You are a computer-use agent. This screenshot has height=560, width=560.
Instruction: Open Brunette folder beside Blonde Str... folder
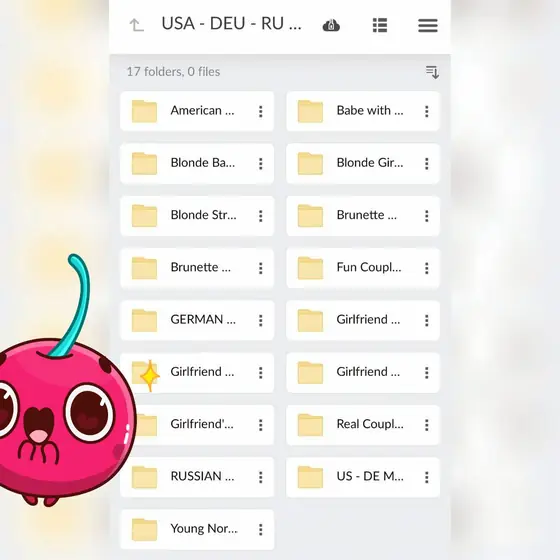[x=363, y=216]
